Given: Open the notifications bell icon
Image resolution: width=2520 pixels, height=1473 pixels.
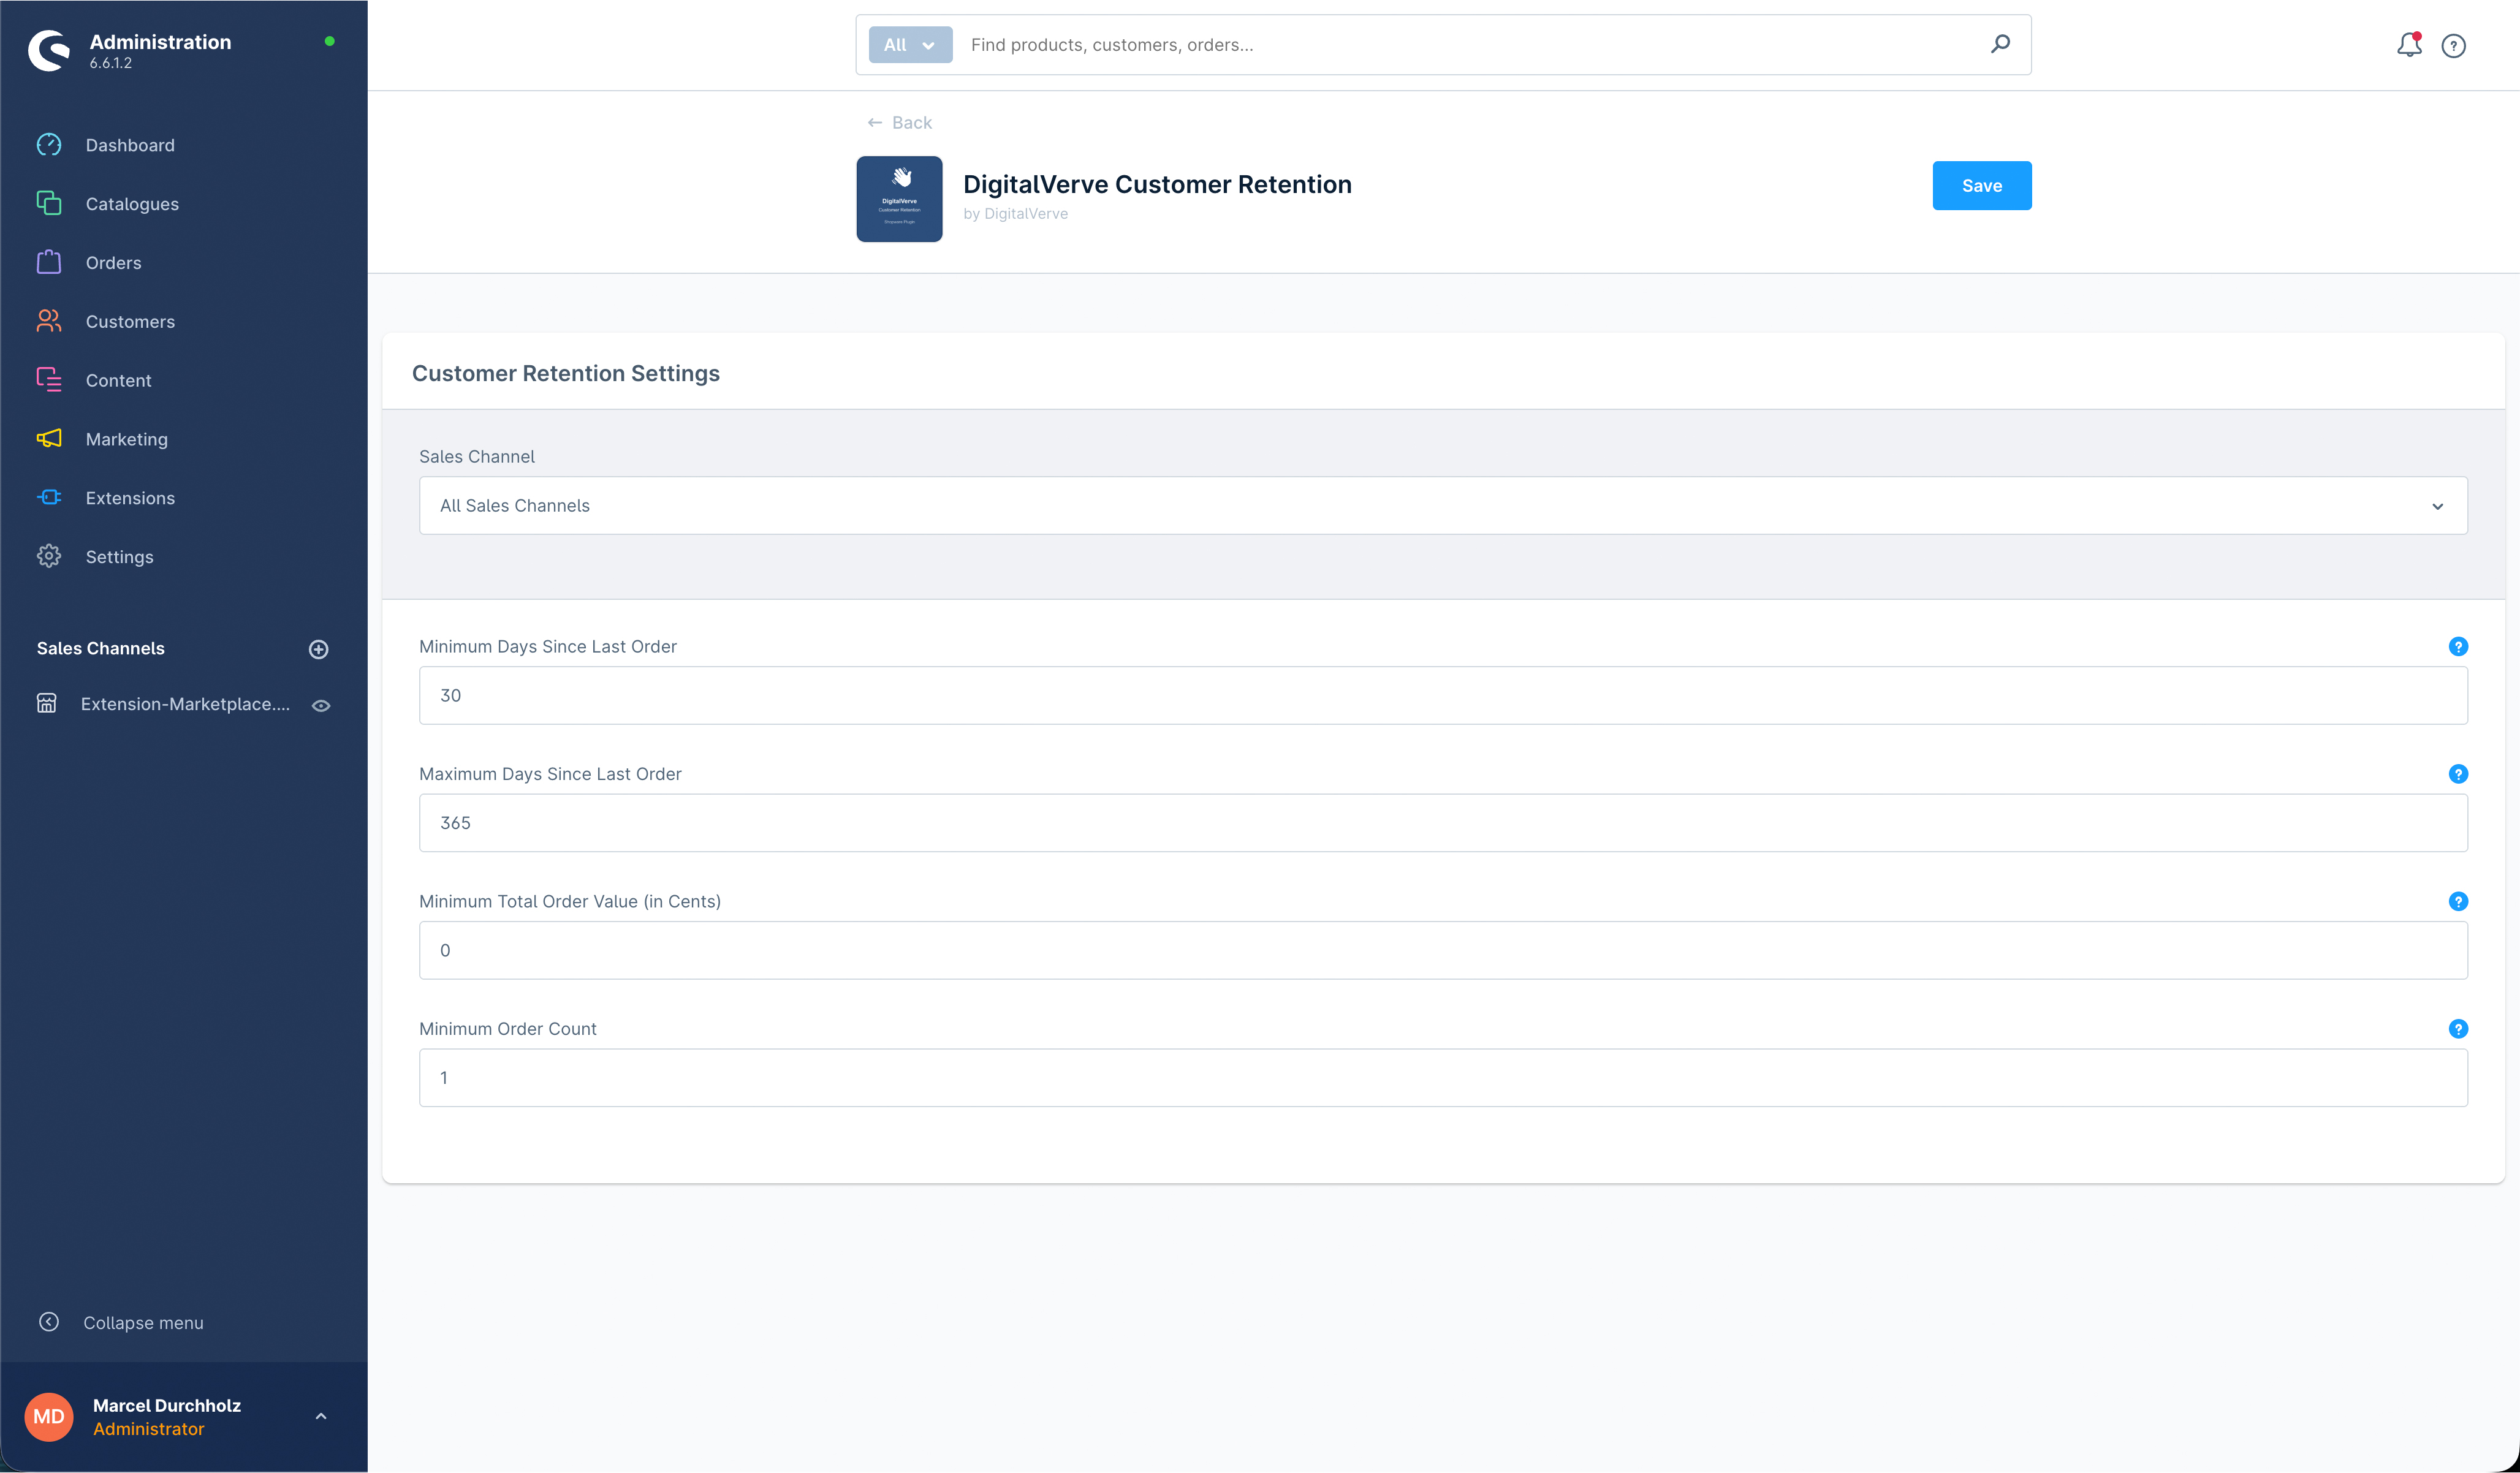Looking at the screenshot, I should pos(2408,45).
